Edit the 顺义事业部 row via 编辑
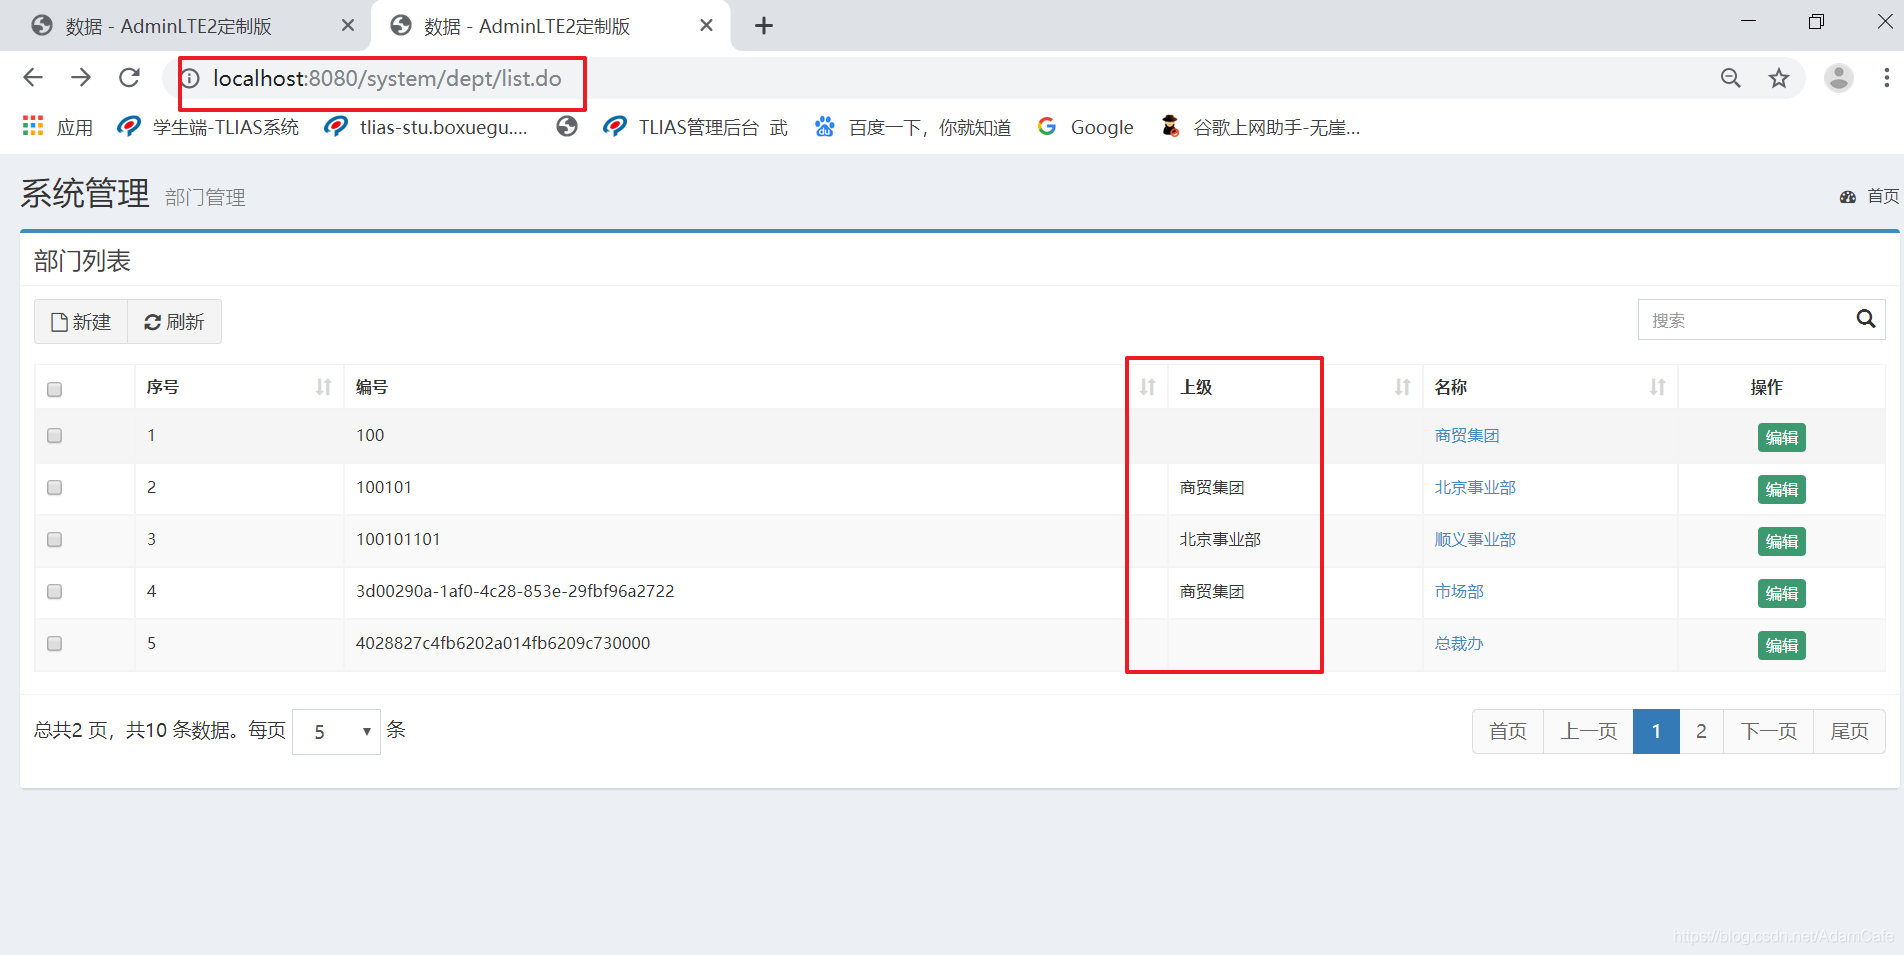 (x=1782, y=541)
